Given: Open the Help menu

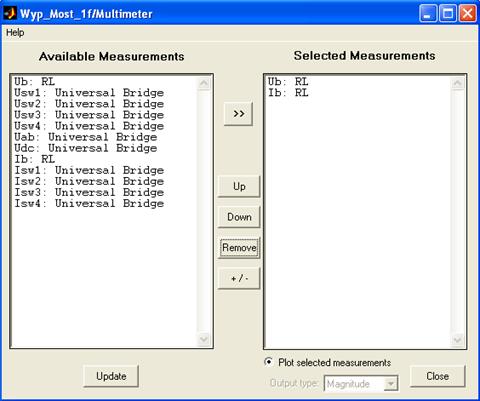Looking at the screenshot, I should [x=15, y=33].
